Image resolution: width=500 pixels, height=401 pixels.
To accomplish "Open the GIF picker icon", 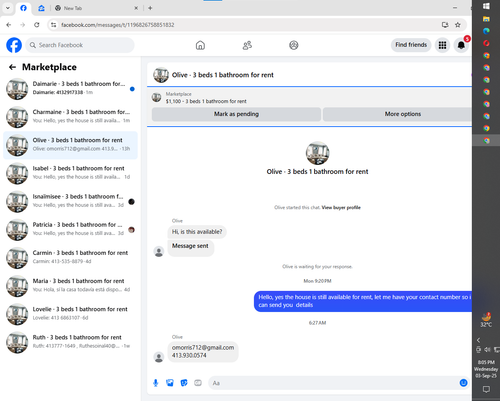I will click(198, 383).
